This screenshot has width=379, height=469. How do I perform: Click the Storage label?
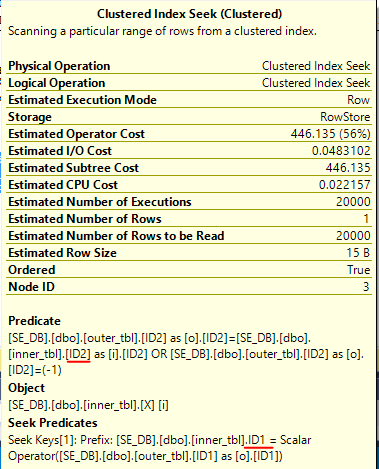(30, 117)
